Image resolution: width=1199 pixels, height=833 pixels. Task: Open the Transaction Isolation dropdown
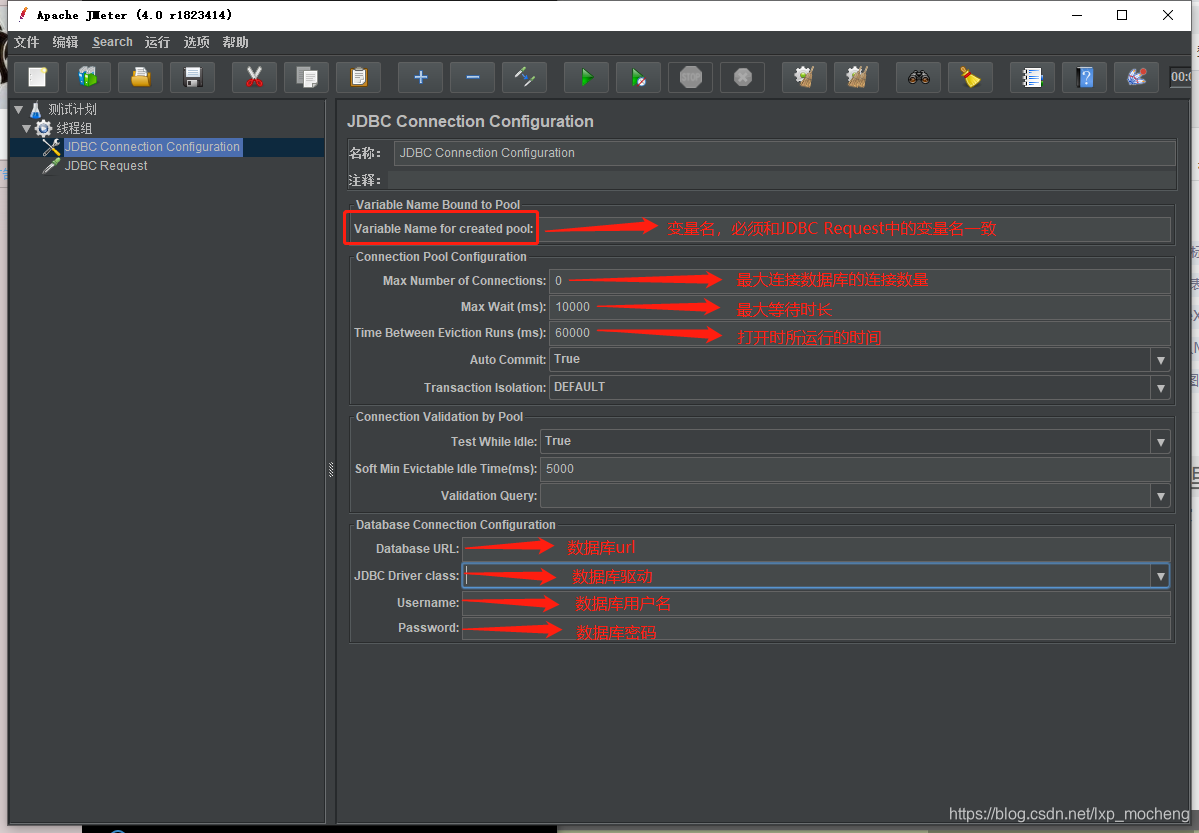tap(1161, 389)
